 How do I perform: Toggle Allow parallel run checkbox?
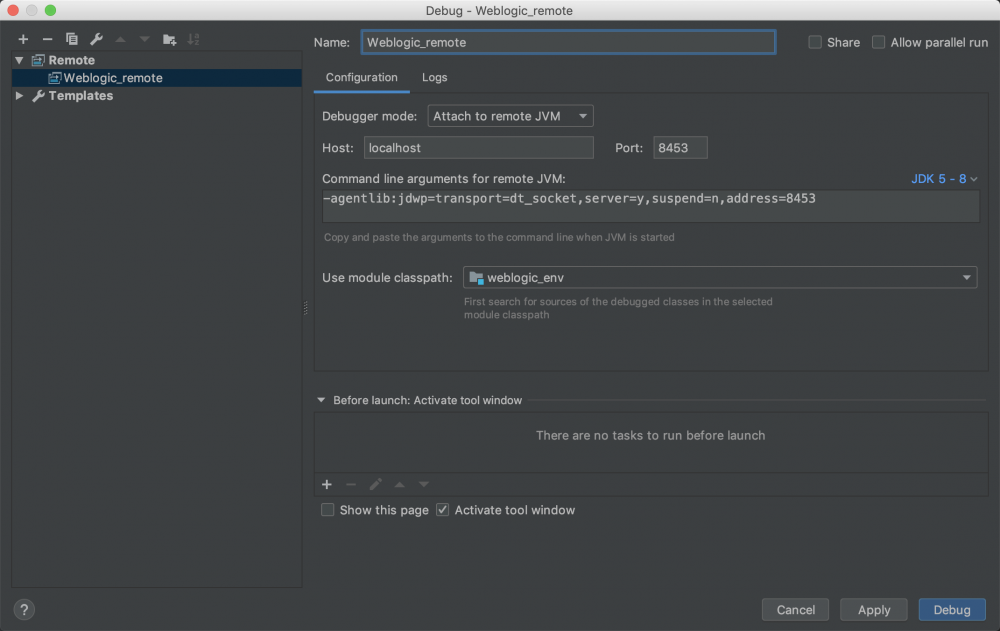879,42
